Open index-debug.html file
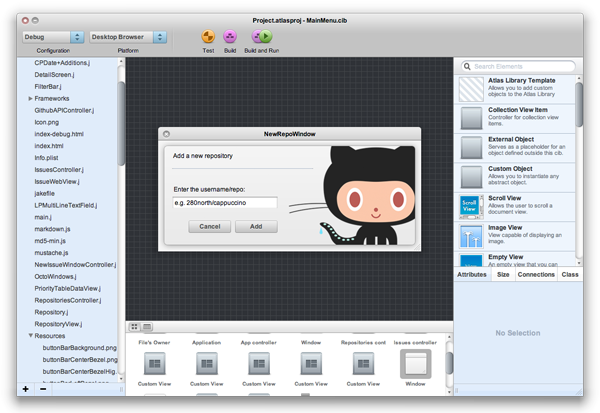 pos(59,134)
